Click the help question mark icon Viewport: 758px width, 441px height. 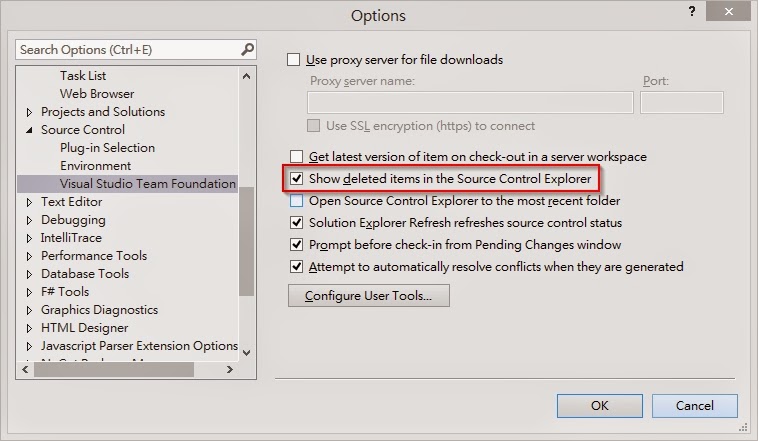(692, 11)
